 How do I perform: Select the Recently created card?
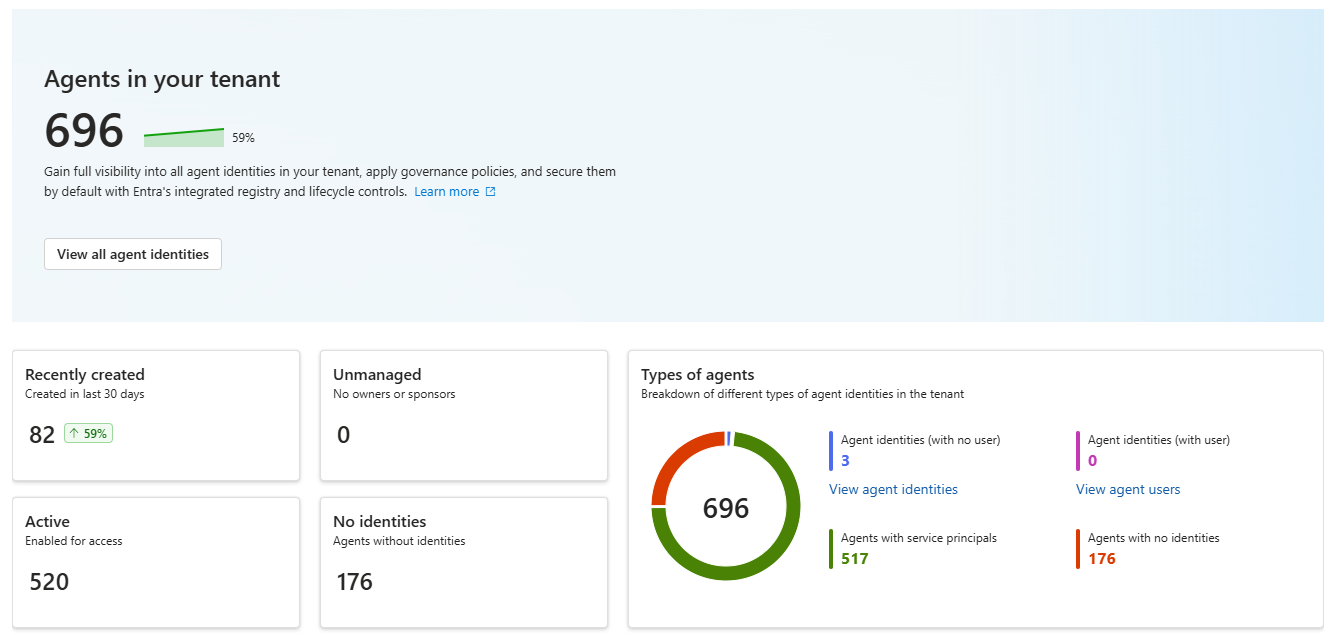tap(156, 415)
